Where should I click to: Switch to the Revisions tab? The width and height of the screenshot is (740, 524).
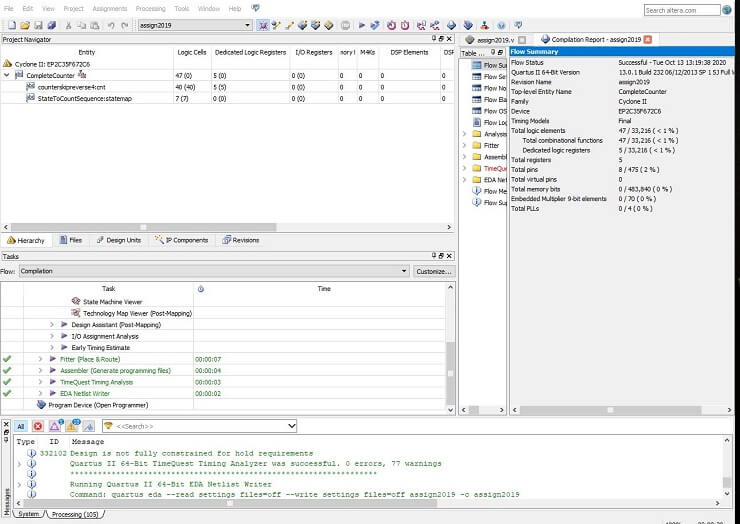[241, 240]
